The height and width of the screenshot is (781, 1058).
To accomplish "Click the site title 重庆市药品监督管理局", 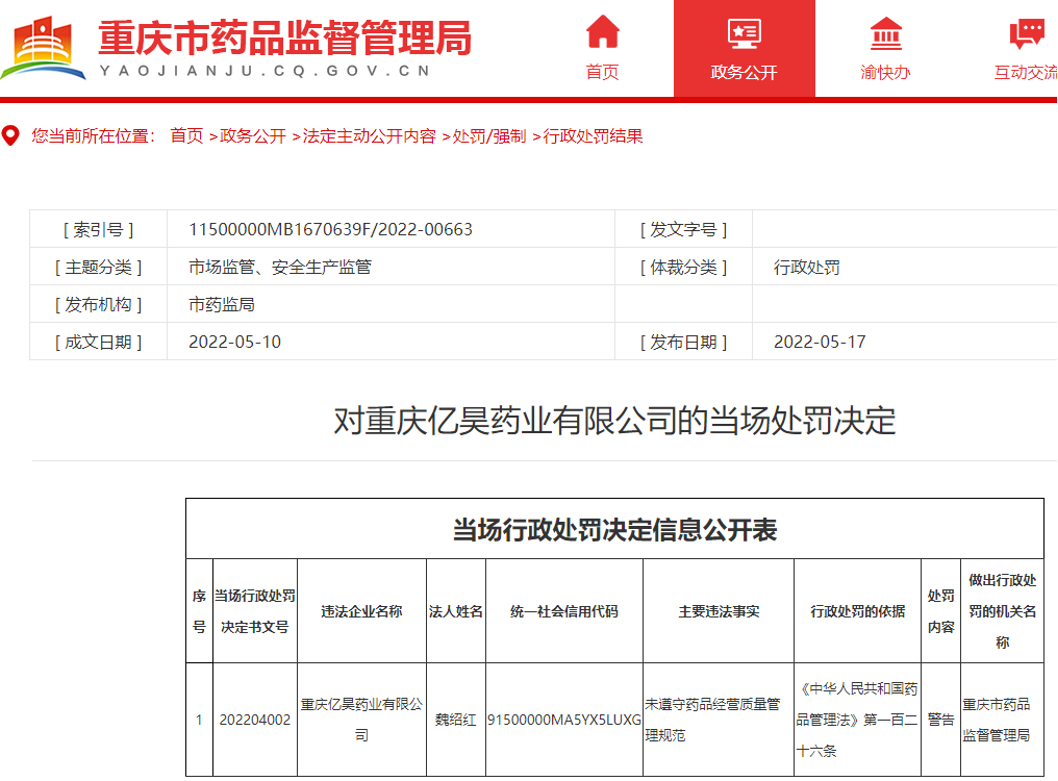I will pos(285,38).
